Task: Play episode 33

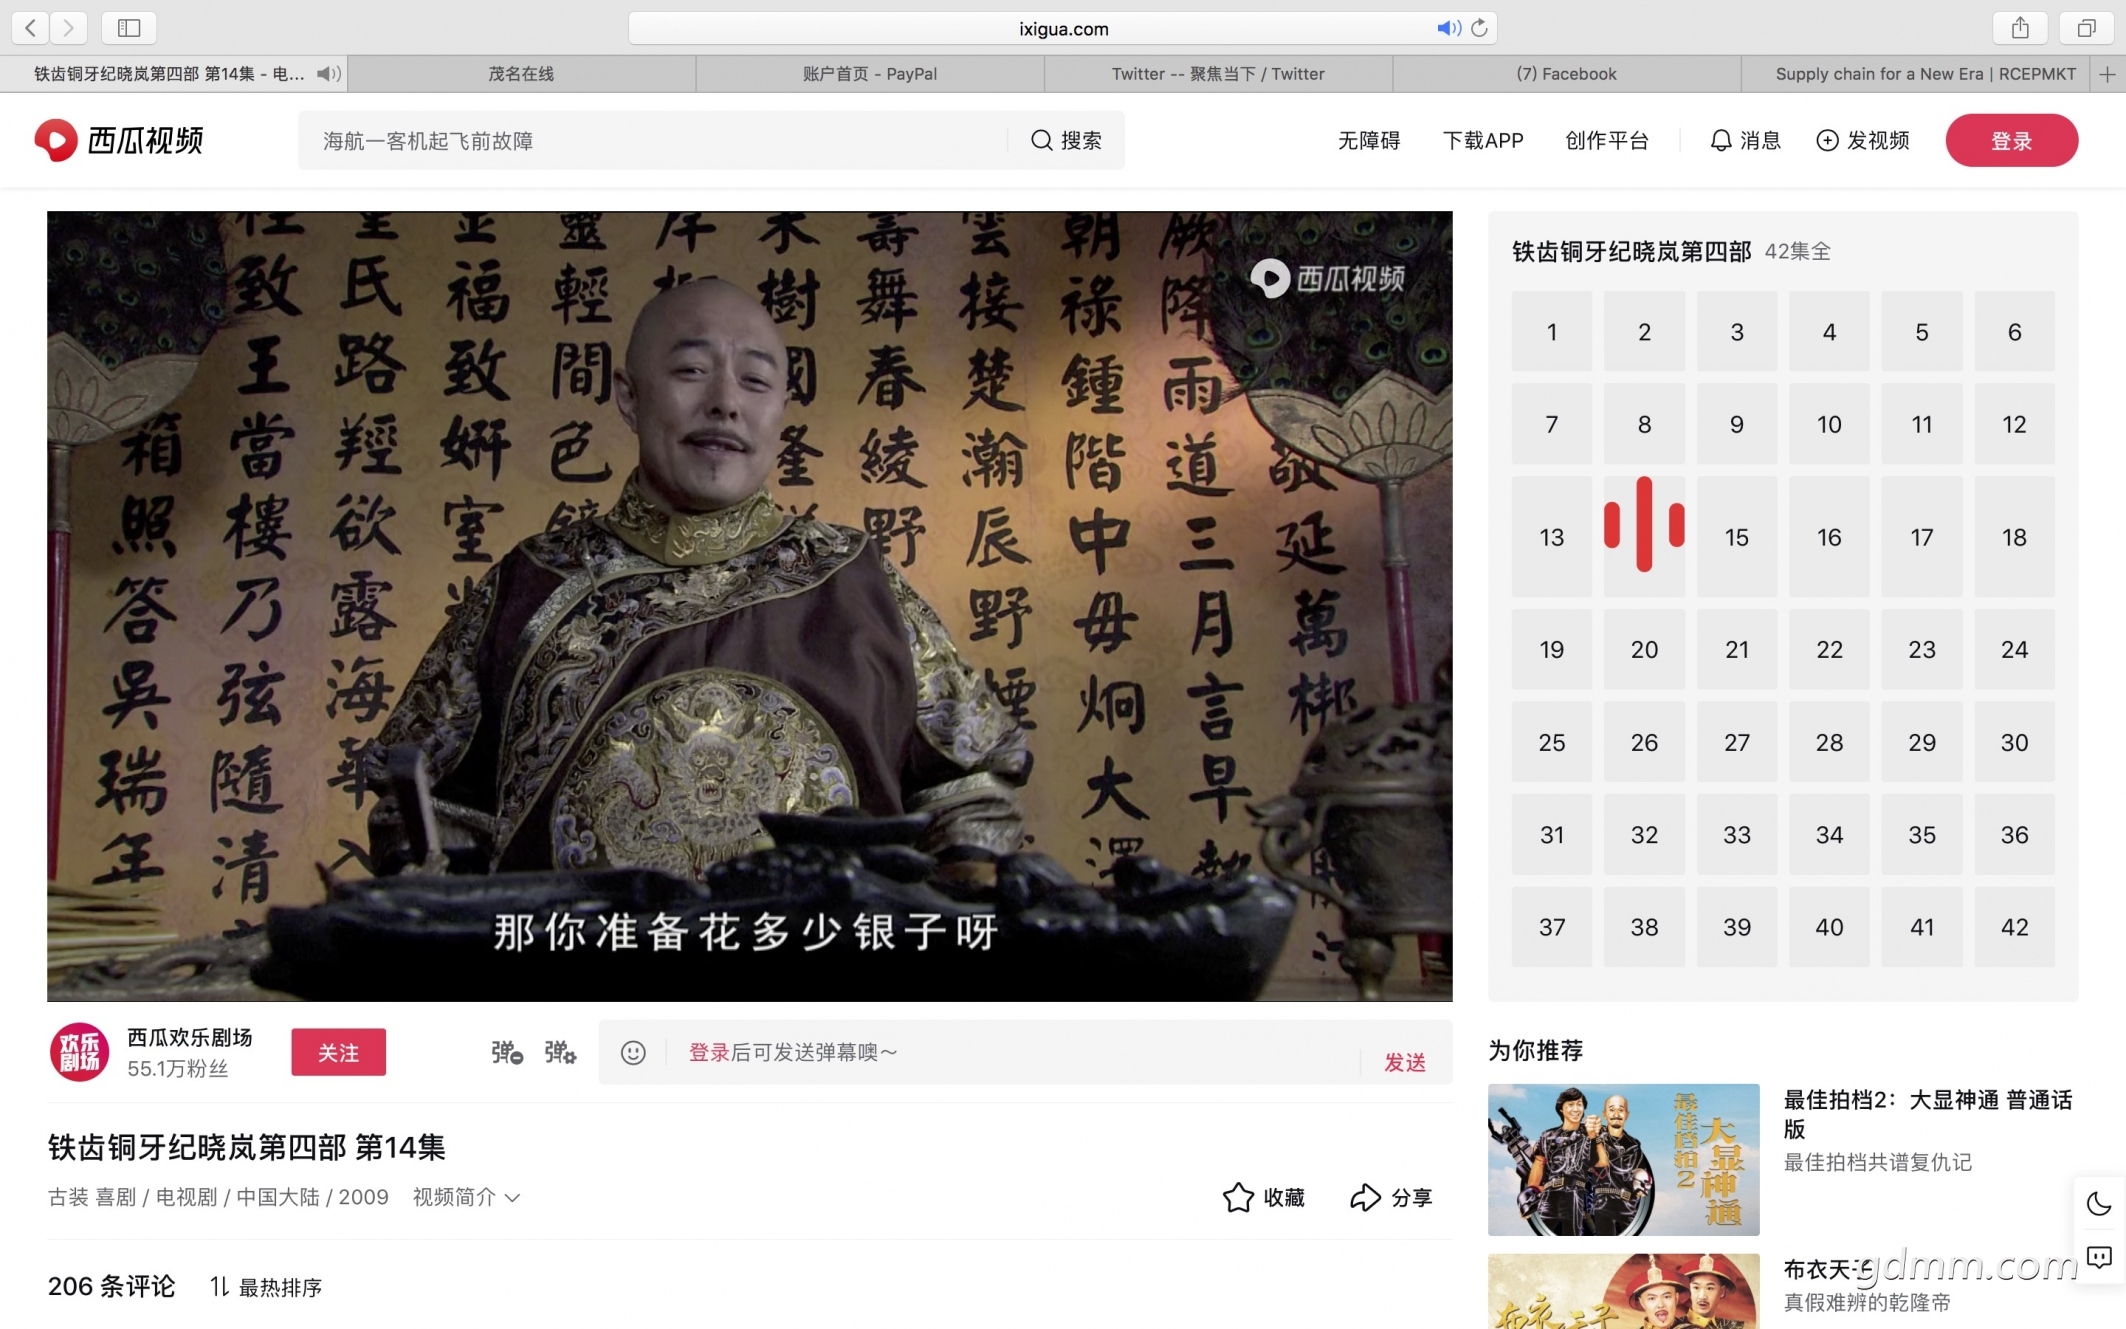Action: click(1737, 835)
